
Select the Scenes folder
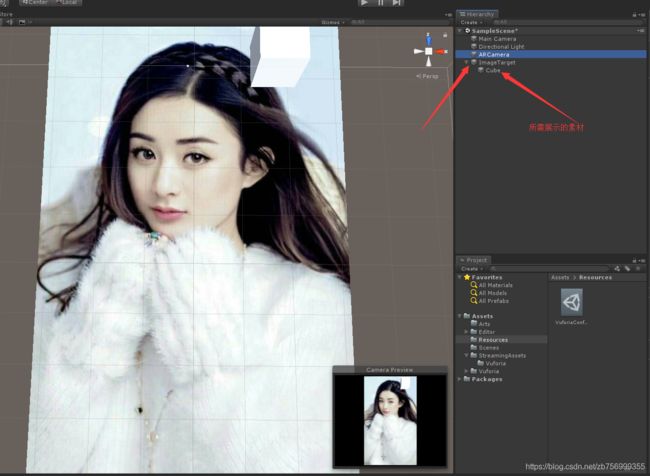tap(489, 347)
